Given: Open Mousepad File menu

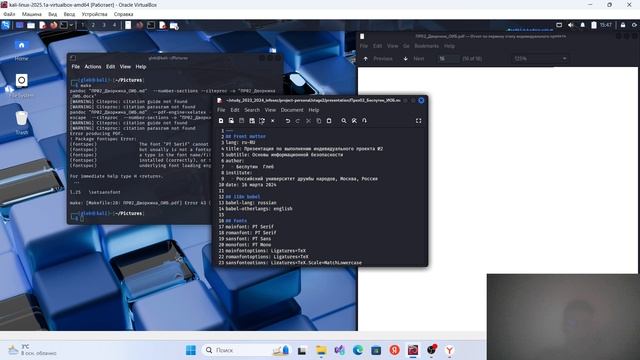Looking at the screenshot, I should point(221,110).
